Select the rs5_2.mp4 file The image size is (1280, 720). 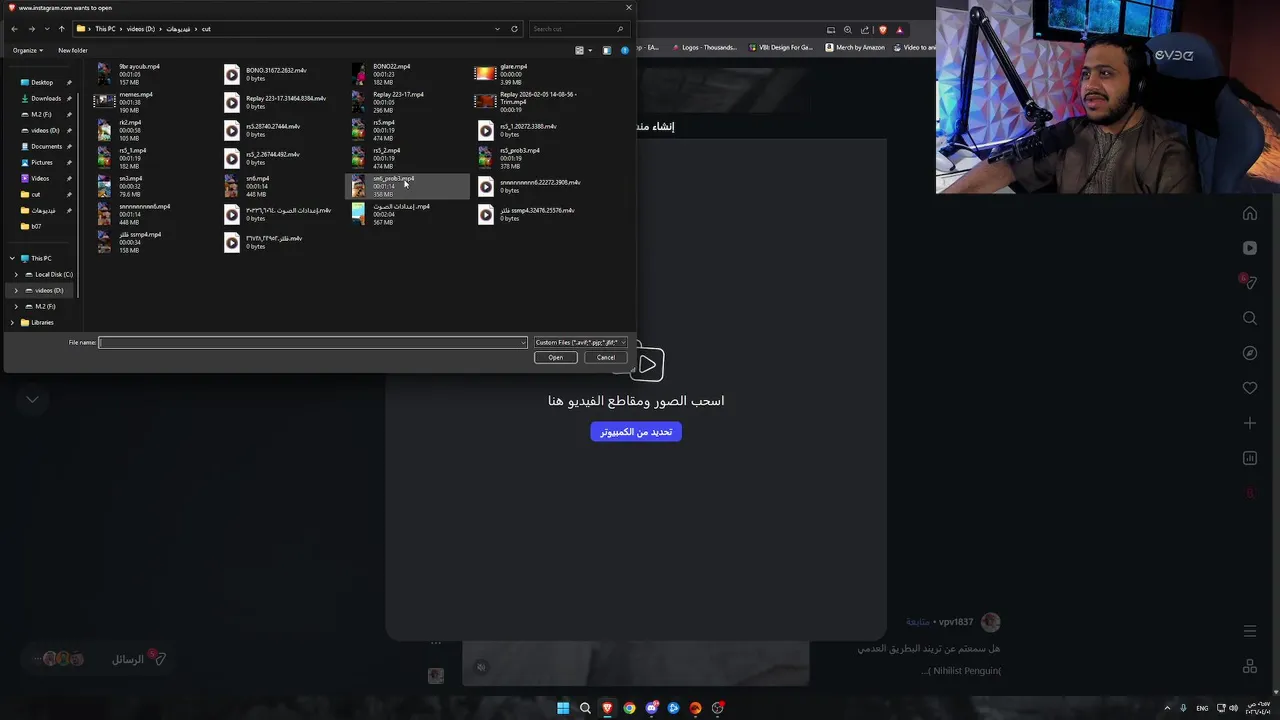coord(376,158)
